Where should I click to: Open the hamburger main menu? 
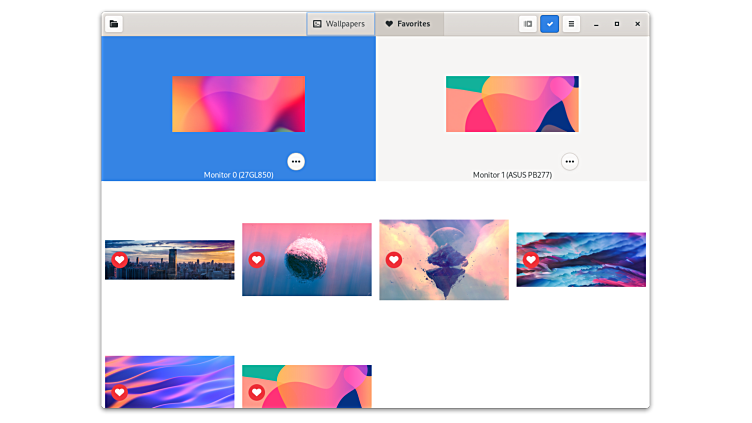tap(571, 24)
